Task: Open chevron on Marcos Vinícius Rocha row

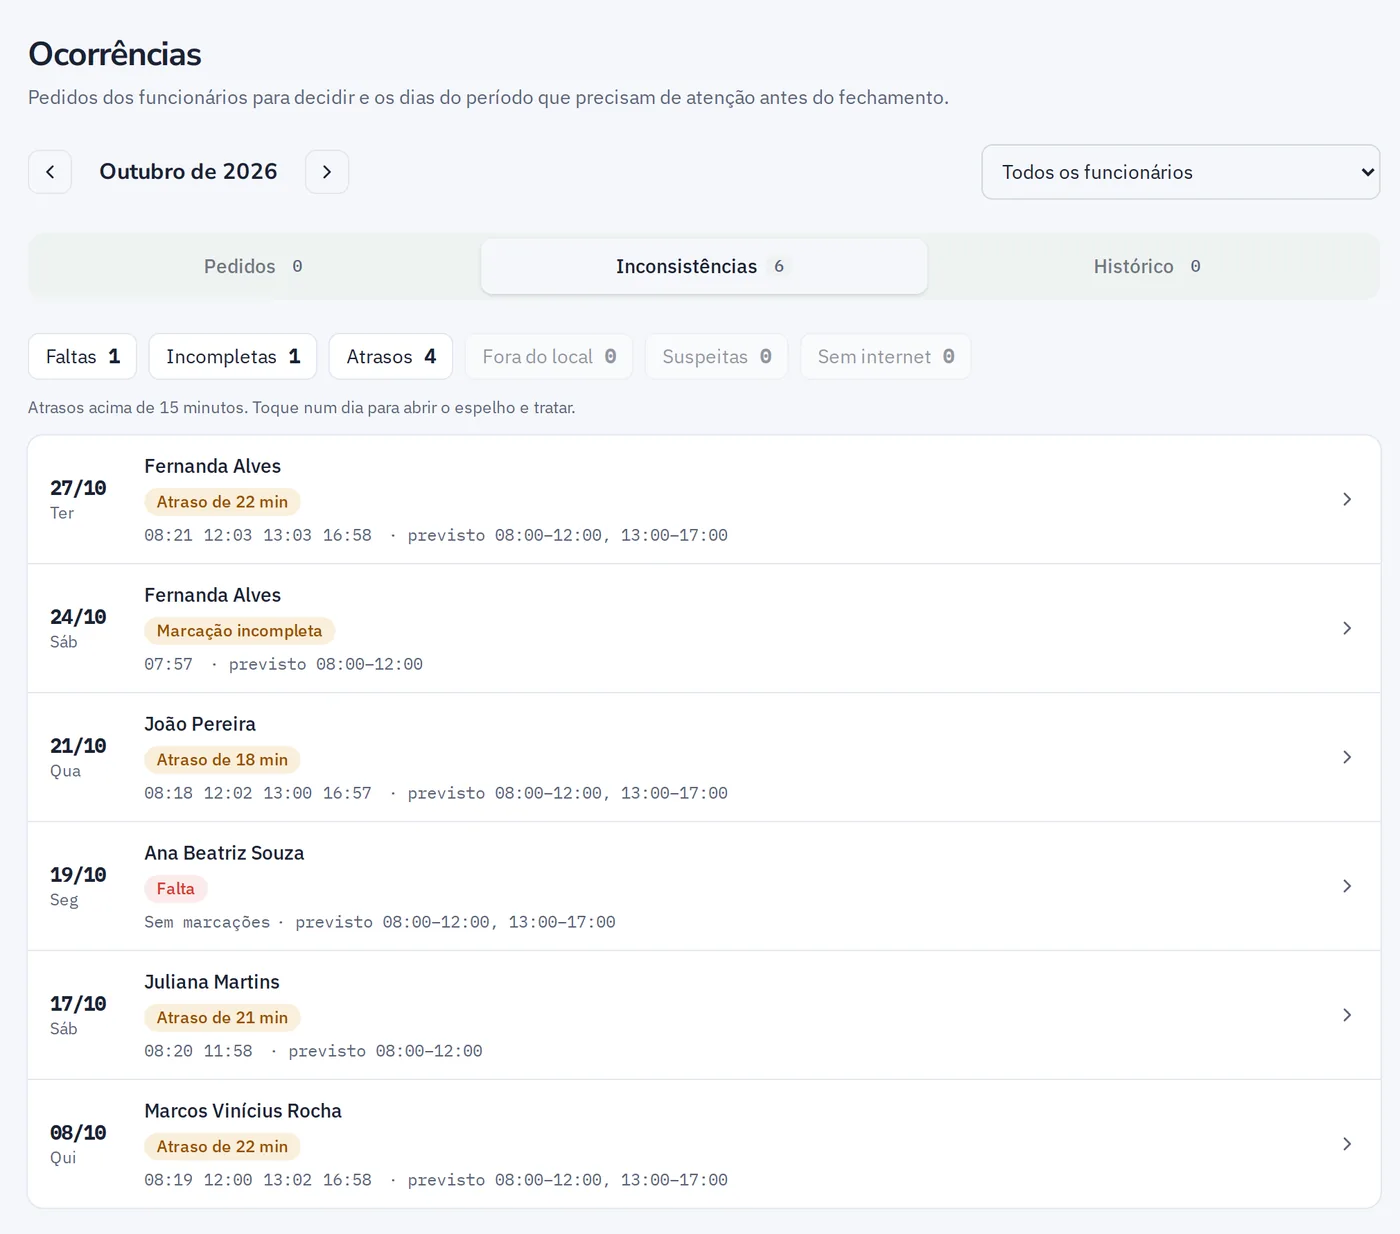Action: click(x=1347, y=1144)
